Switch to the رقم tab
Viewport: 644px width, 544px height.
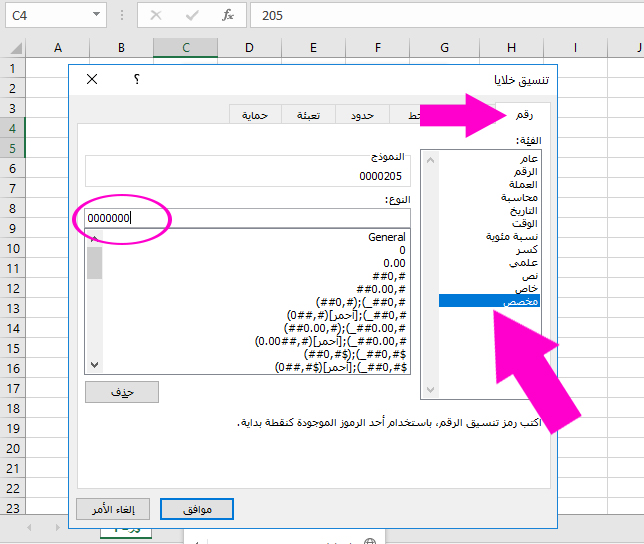524,115
